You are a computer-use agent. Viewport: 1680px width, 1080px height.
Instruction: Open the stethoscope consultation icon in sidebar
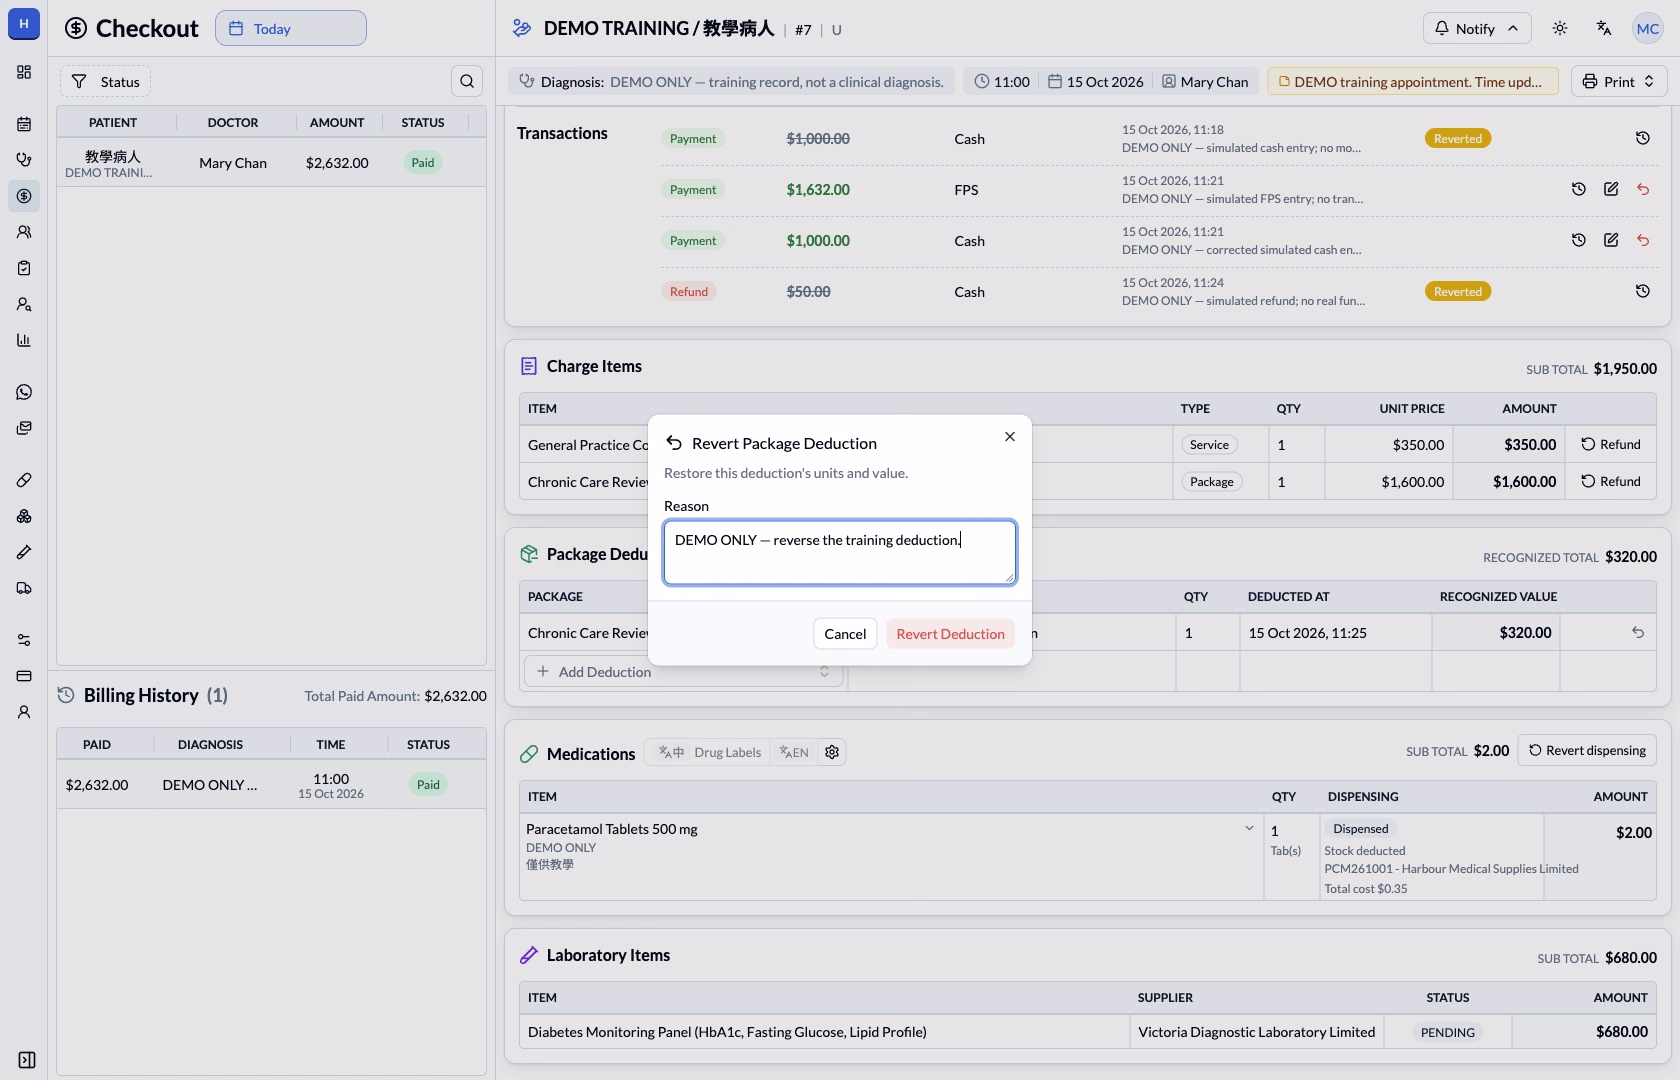[24, 160]
